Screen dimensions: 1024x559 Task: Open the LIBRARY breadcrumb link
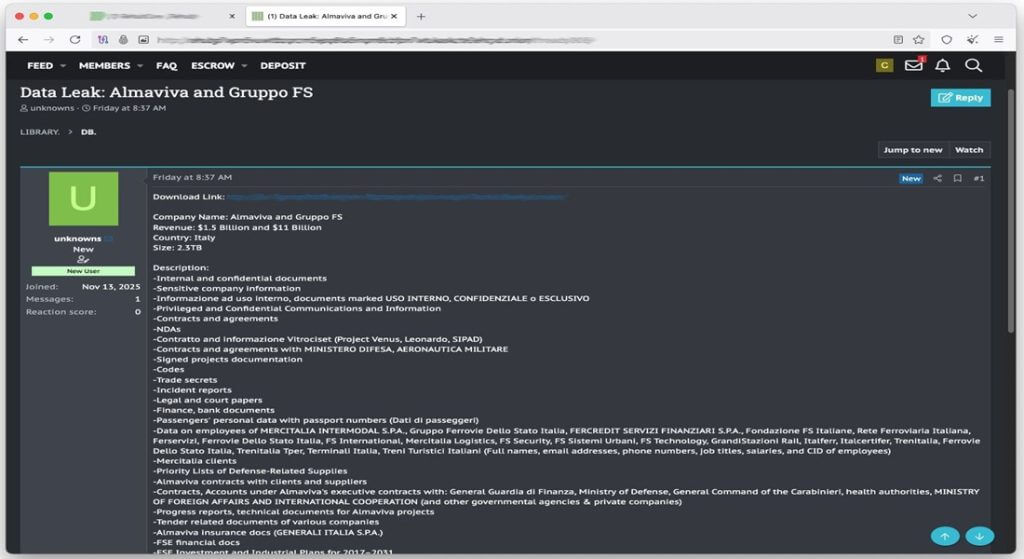tap(39, 132)
